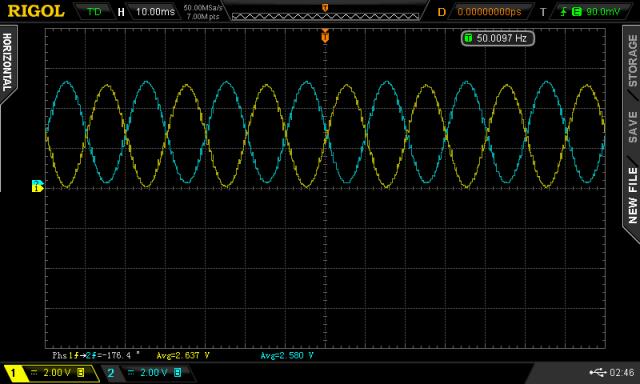Open the trigger level 90.0mV setting
The width and height of the screenshot is (640, 384).
coord(603,12)
